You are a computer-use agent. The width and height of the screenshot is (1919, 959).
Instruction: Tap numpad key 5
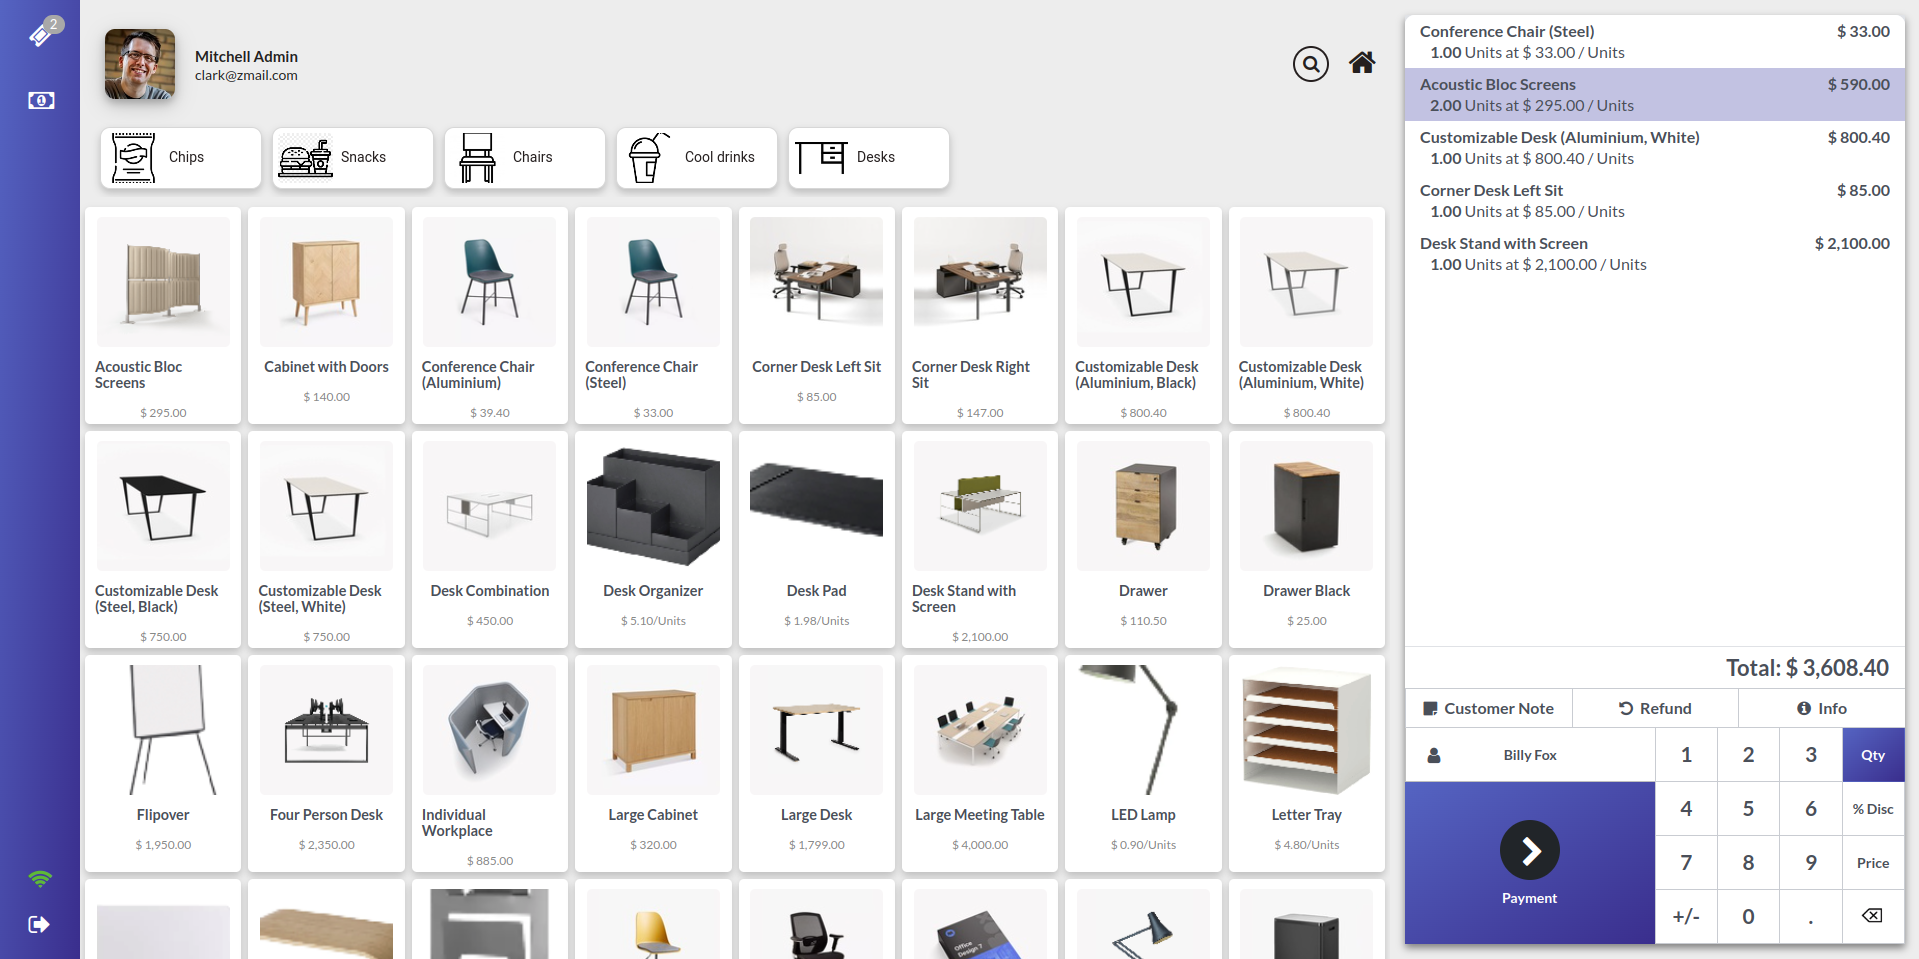(1748, 809)
